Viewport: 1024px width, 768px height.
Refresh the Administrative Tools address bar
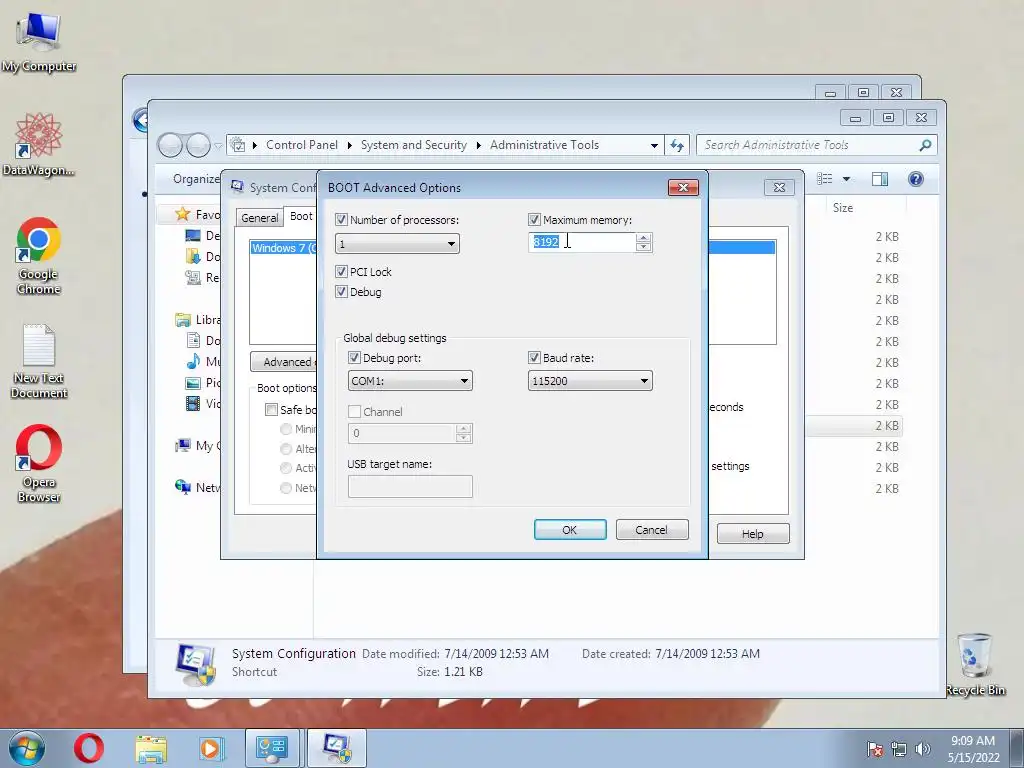click(677, 145)
